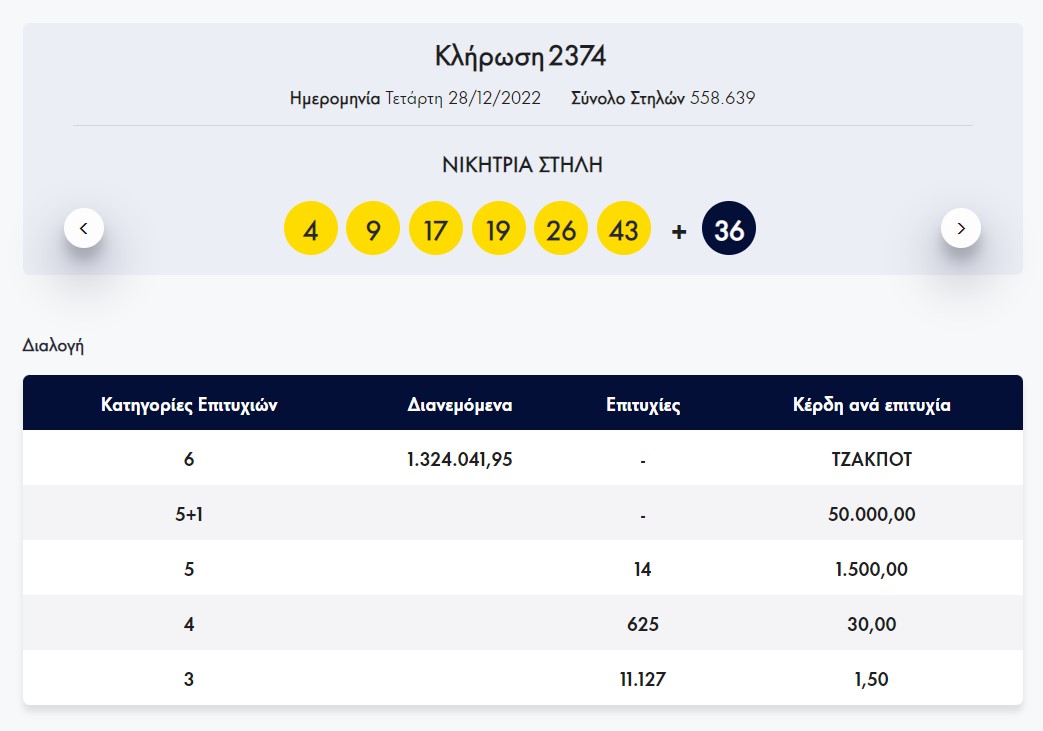The height and width of the screenshot is (731, 1043).
Task: Open the next draw using right arrow
Action: [x=961, y=228]
